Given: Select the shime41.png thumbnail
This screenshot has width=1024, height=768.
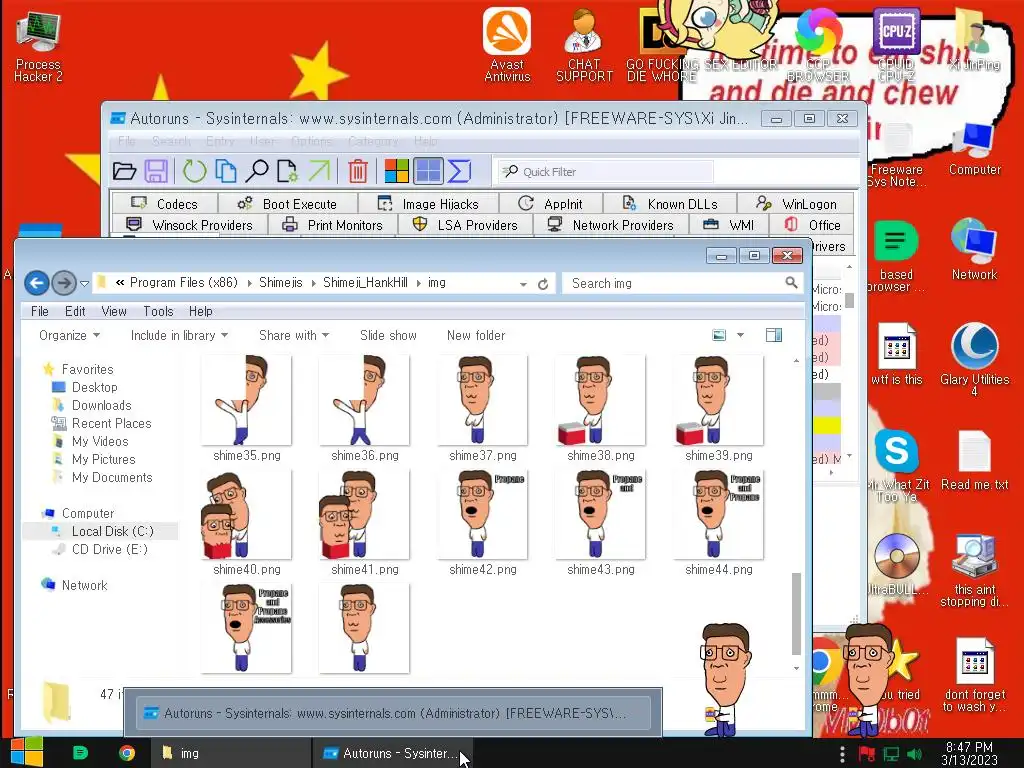Looking at the screenshot, I should (x=364, y=514).
